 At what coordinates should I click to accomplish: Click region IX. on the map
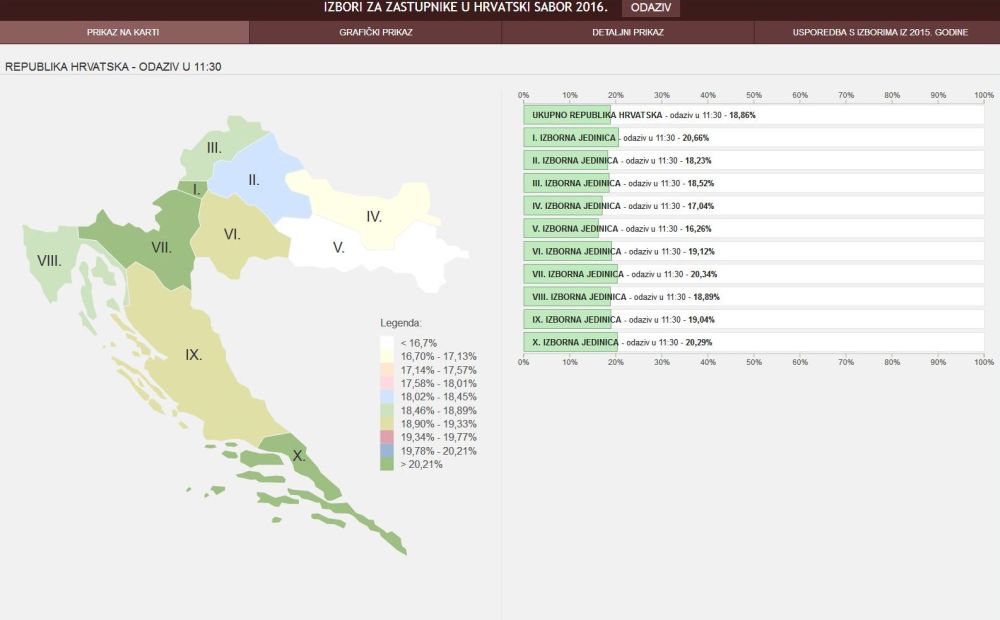click(x=193, y=354)
